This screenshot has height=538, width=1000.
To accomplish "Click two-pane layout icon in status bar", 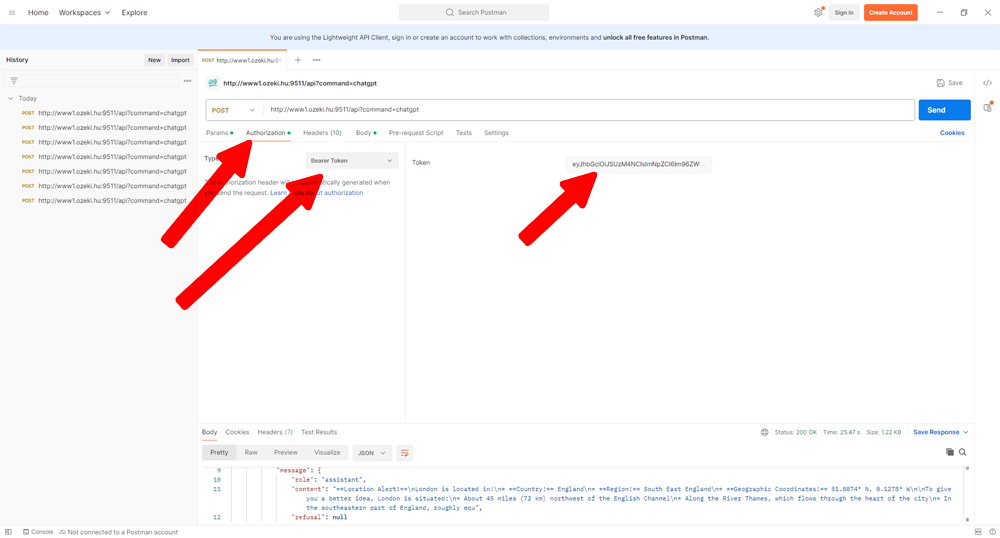I will [x=978, y=532].
